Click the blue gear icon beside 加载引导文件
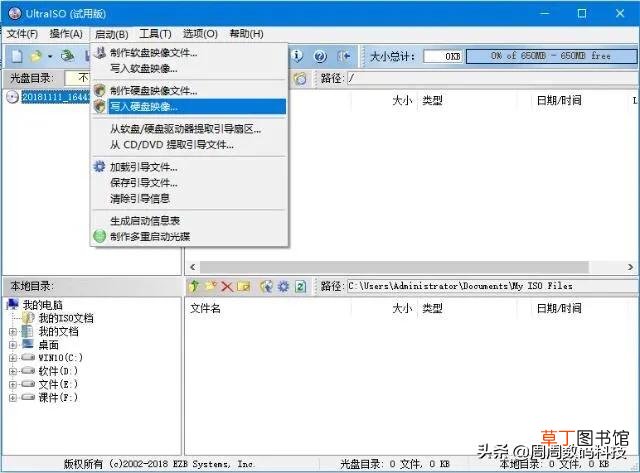640x473 pixels. click(x=99, y=167)
